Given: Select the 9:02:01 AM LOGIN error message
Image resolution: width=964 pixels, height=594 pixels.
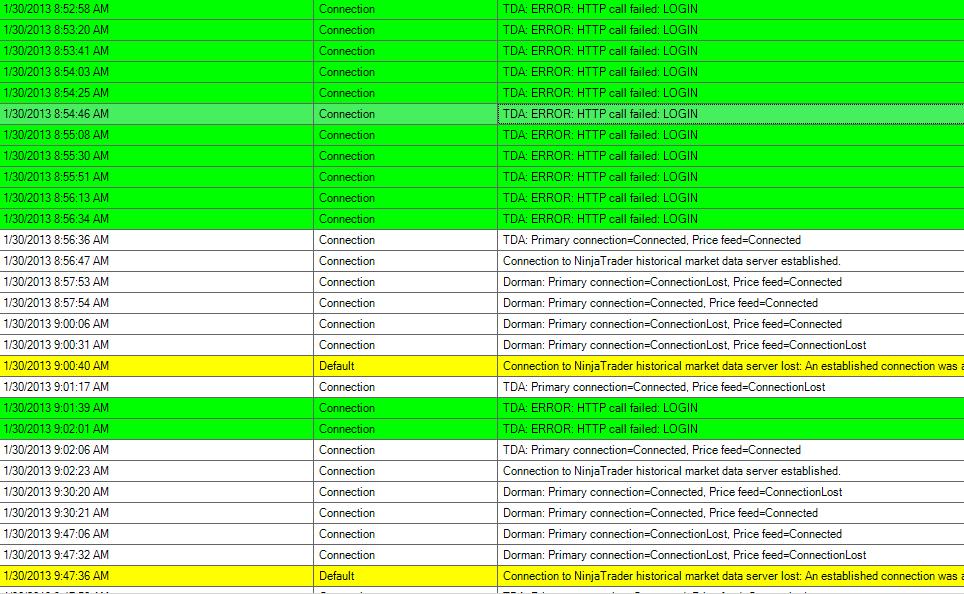Looking at the screenshot, I should pyautogui.click(x=731, y=429).
